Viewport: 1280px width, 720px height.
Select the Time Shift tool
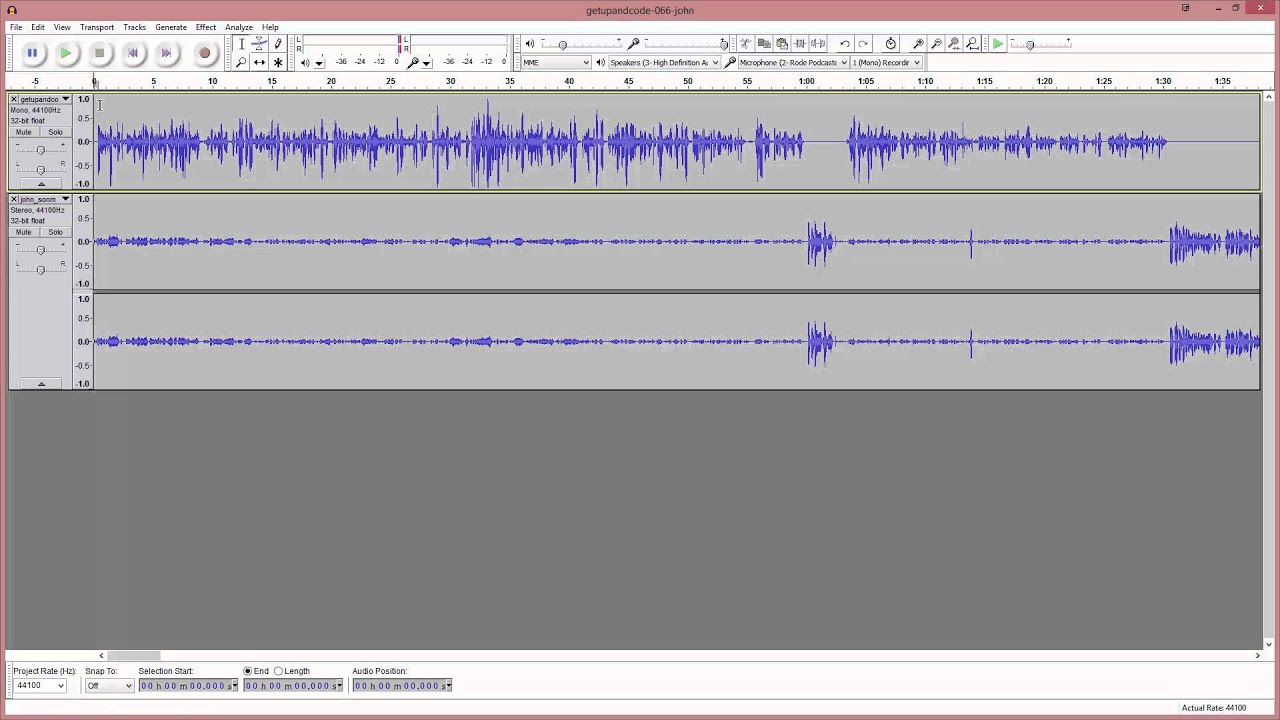259,62
